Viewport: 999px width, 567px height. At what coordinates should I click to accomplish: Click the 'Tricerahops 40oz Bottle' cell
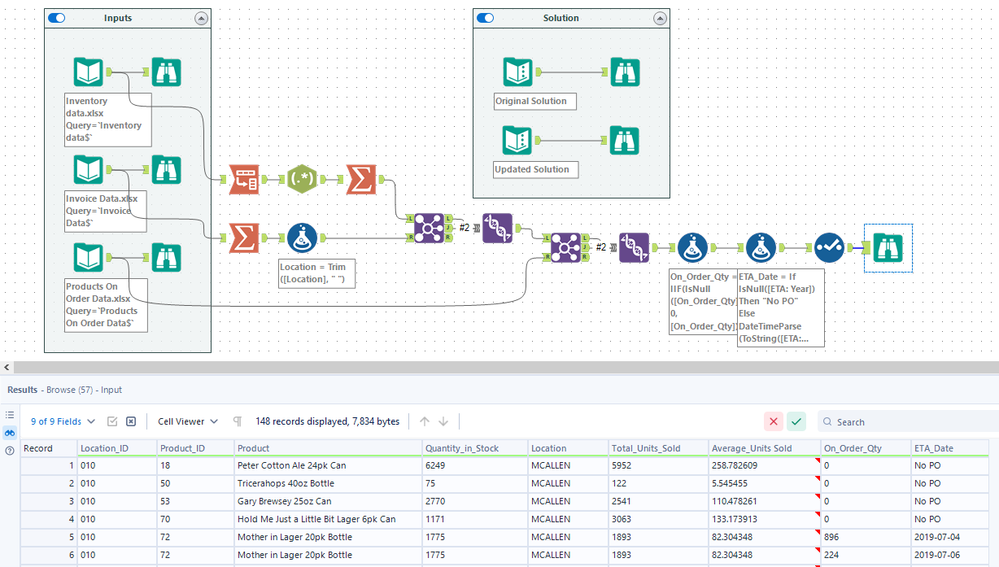point(327,484)
